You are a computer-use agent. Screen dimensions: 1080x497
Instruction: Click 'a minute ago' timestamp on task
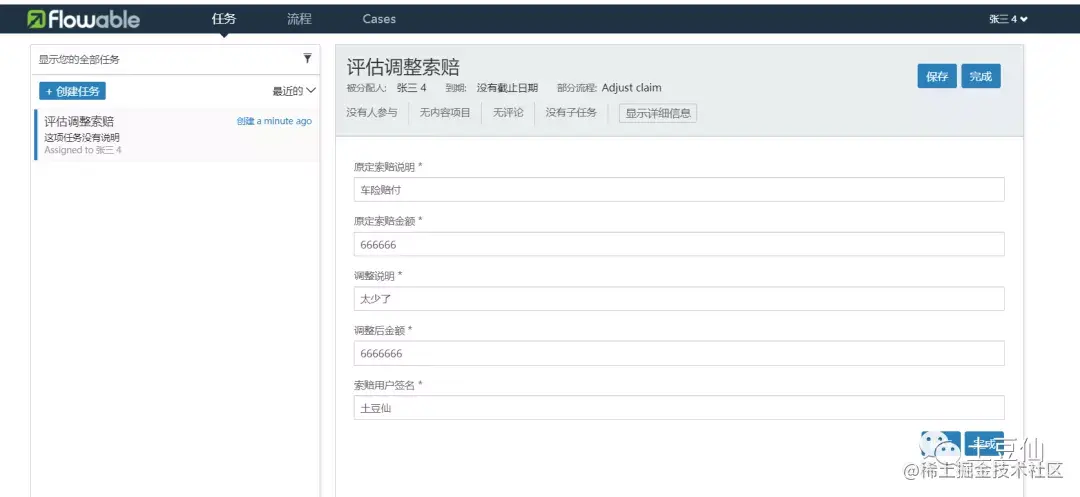tap(284, 121)
